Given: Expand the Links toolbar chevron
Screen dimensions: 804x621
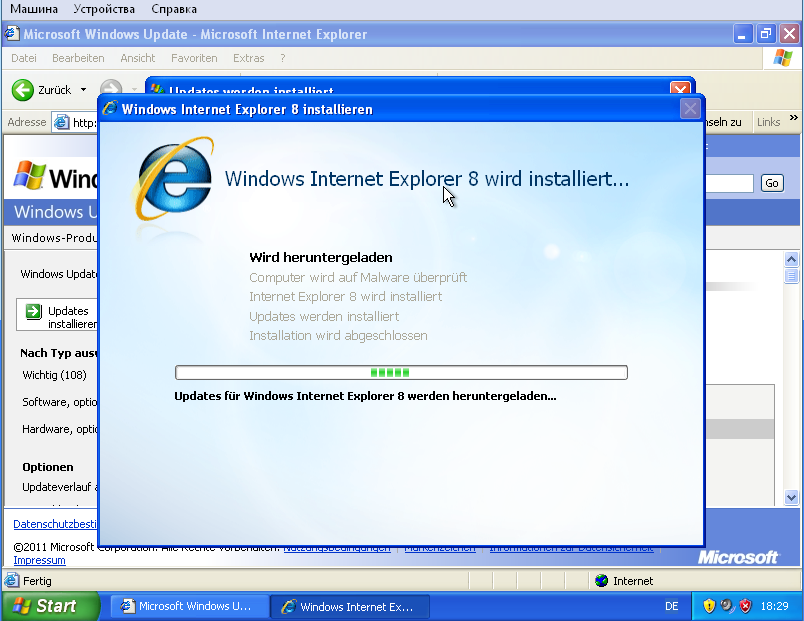Looking at the screenshot, I should (793, 117).
